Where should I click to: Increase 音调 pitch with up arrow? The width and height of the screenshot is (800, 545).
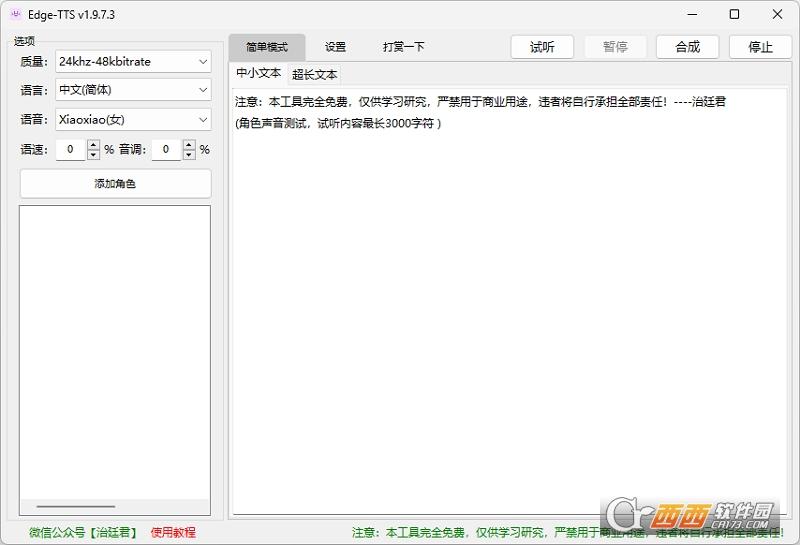[189, 144]
